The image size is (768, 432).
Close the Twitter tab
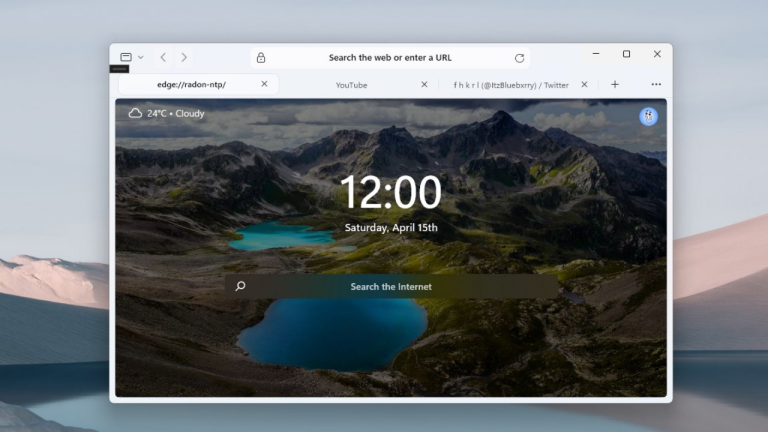coord(584,84)
